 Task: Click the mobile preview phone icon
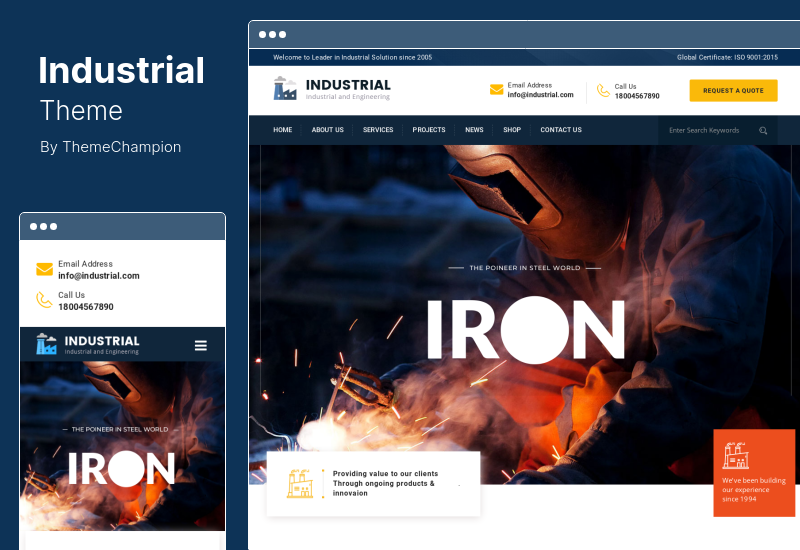point(44,300)
